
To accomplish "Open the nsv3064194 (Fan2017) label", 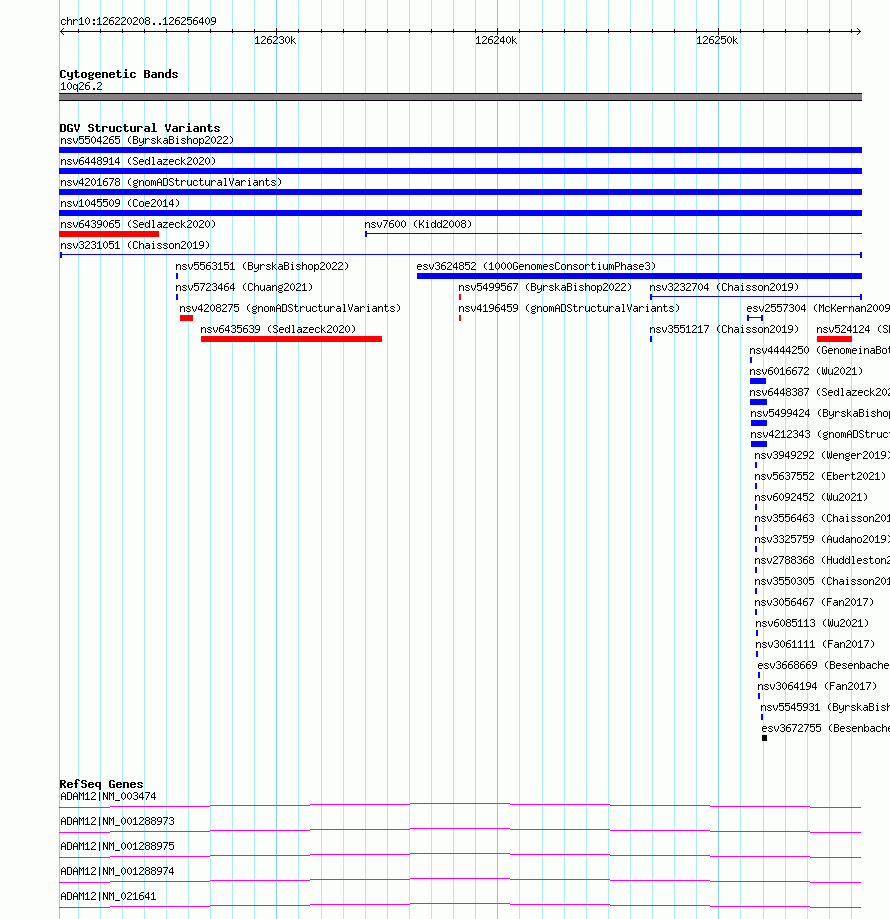I will [x=817, y=687].
